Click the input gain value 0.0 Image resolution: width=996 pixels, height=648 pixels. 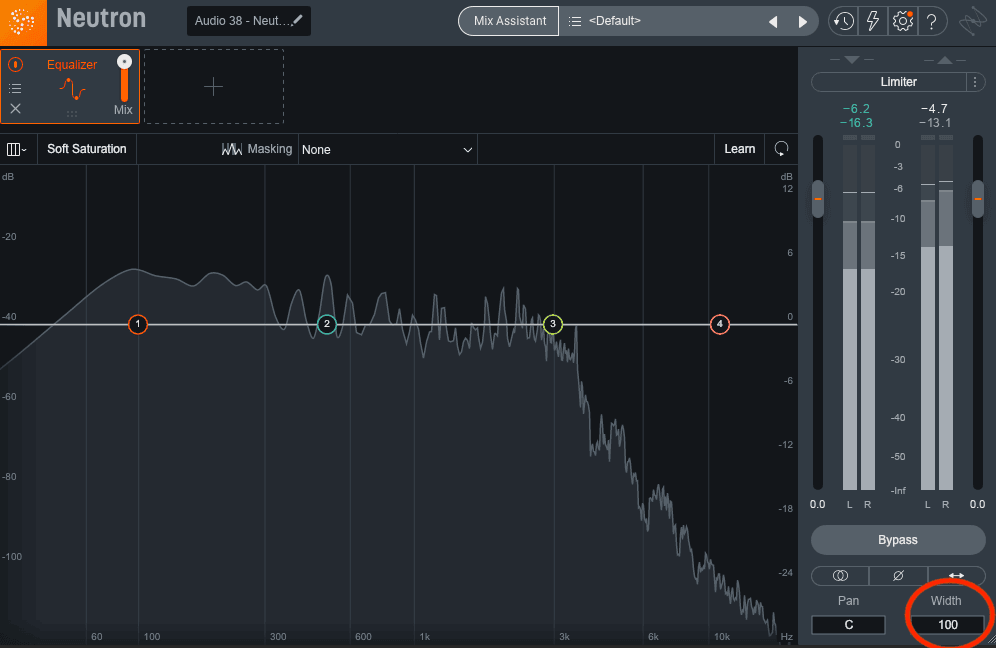point(818,504)
